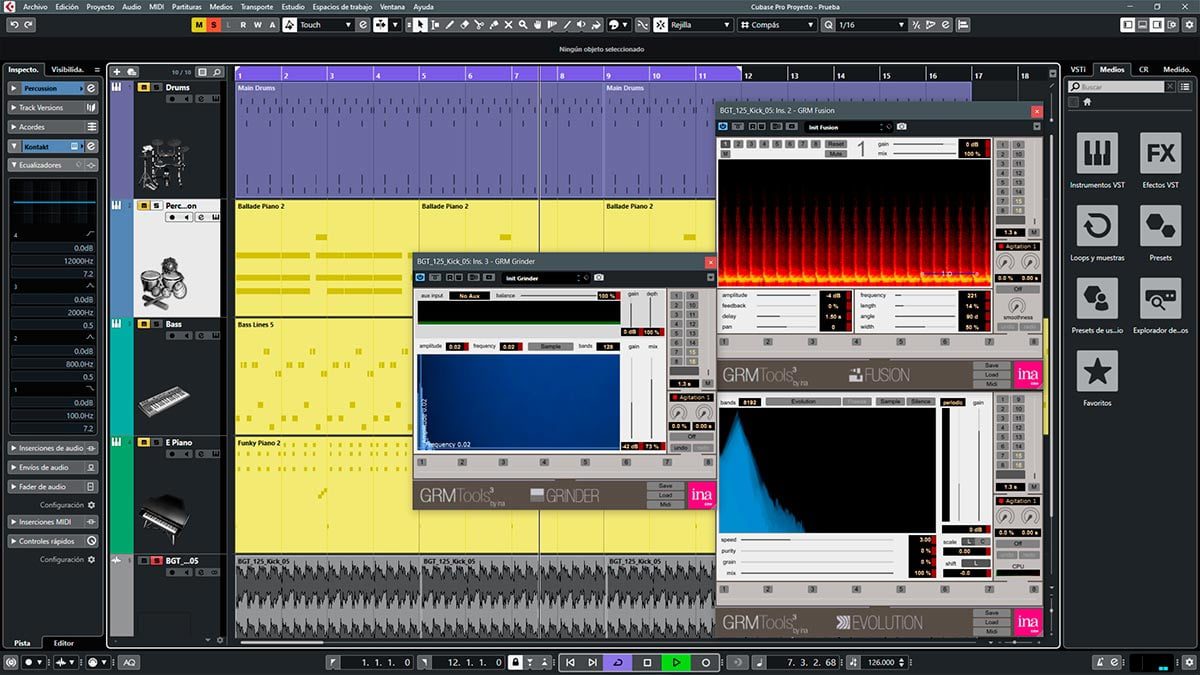Screen dimensions: 1200x675
Task: Open Proyecto menu
Action: [100, 6]
